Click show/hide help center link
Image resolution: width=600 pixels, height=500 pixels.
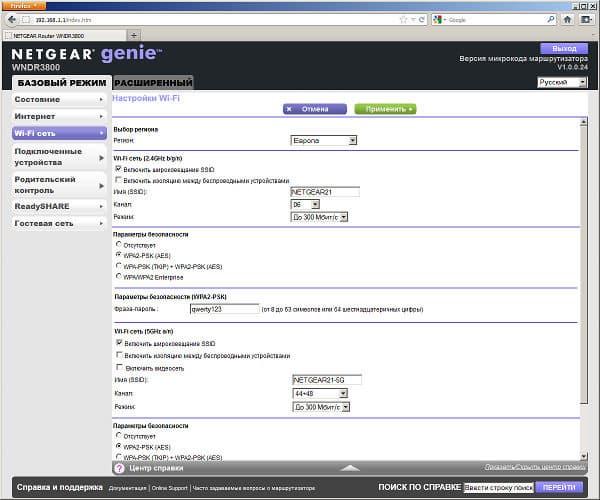point(535,467)
